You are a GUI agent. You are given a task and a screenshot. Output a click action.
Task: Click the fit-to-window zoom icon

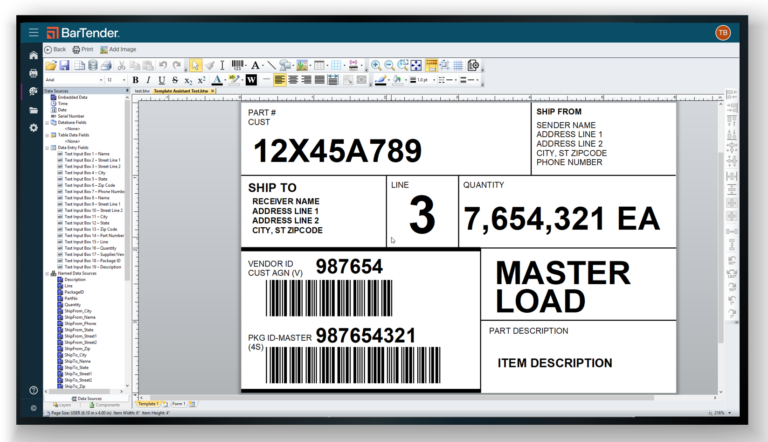tap(416, 65)
